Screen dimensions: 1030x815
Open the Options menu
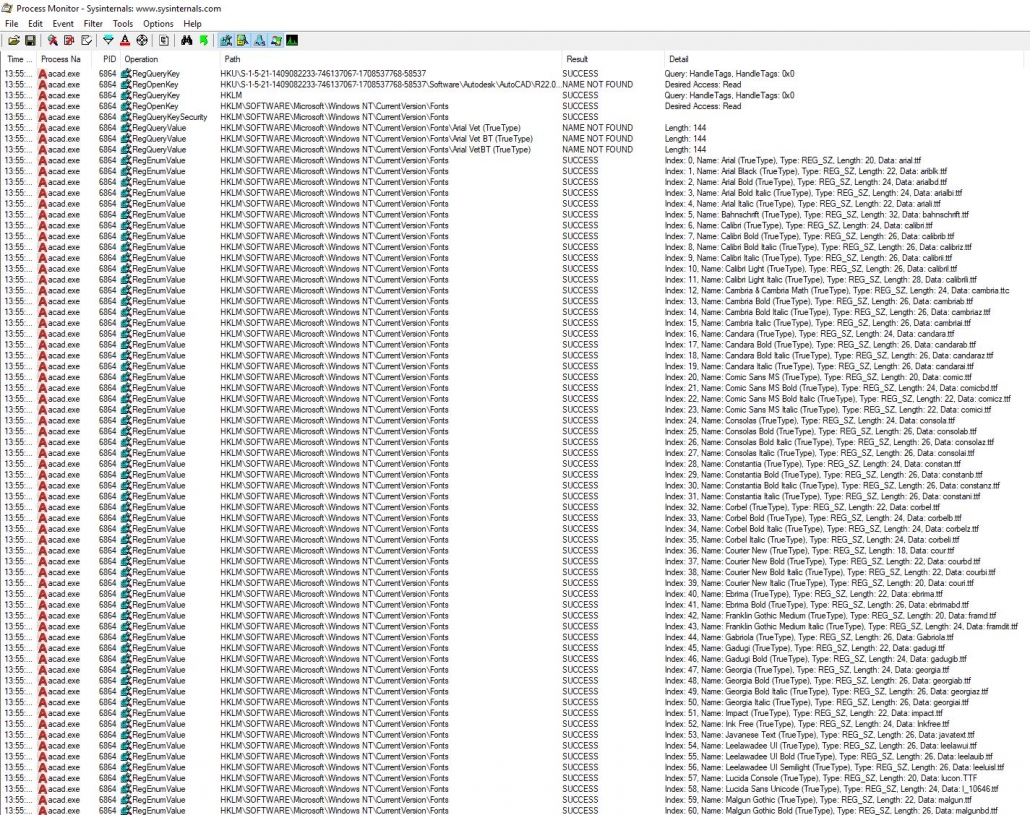158,24
